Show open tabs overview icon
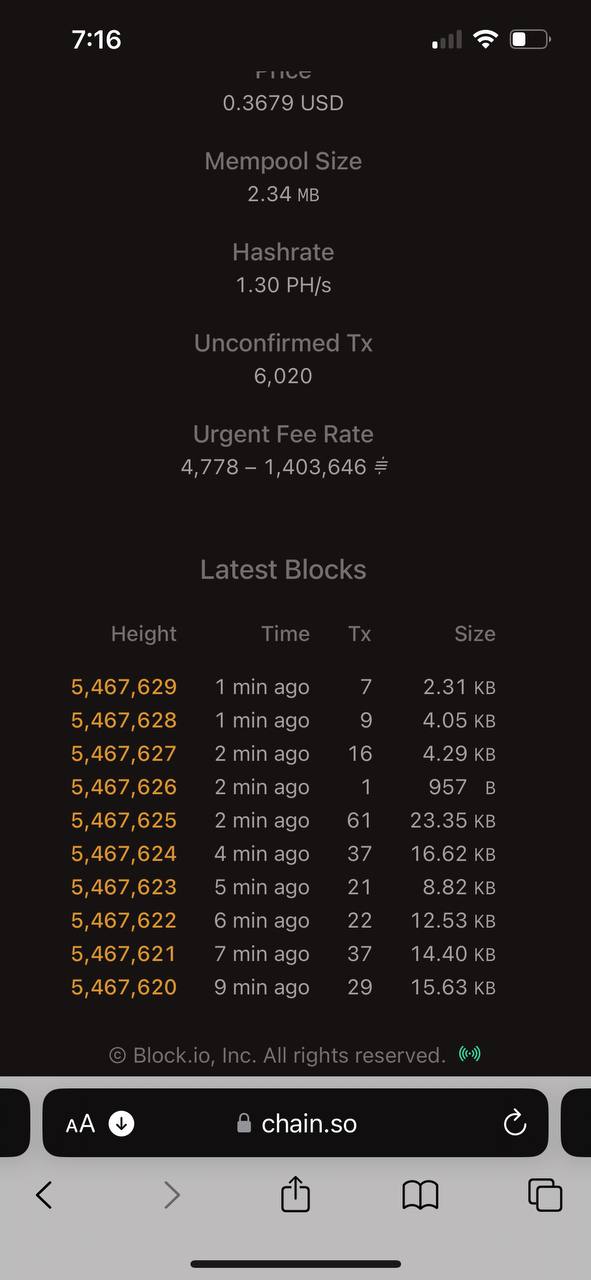This screenshot has width=591, height=1280. click(x=545, y=1194)
